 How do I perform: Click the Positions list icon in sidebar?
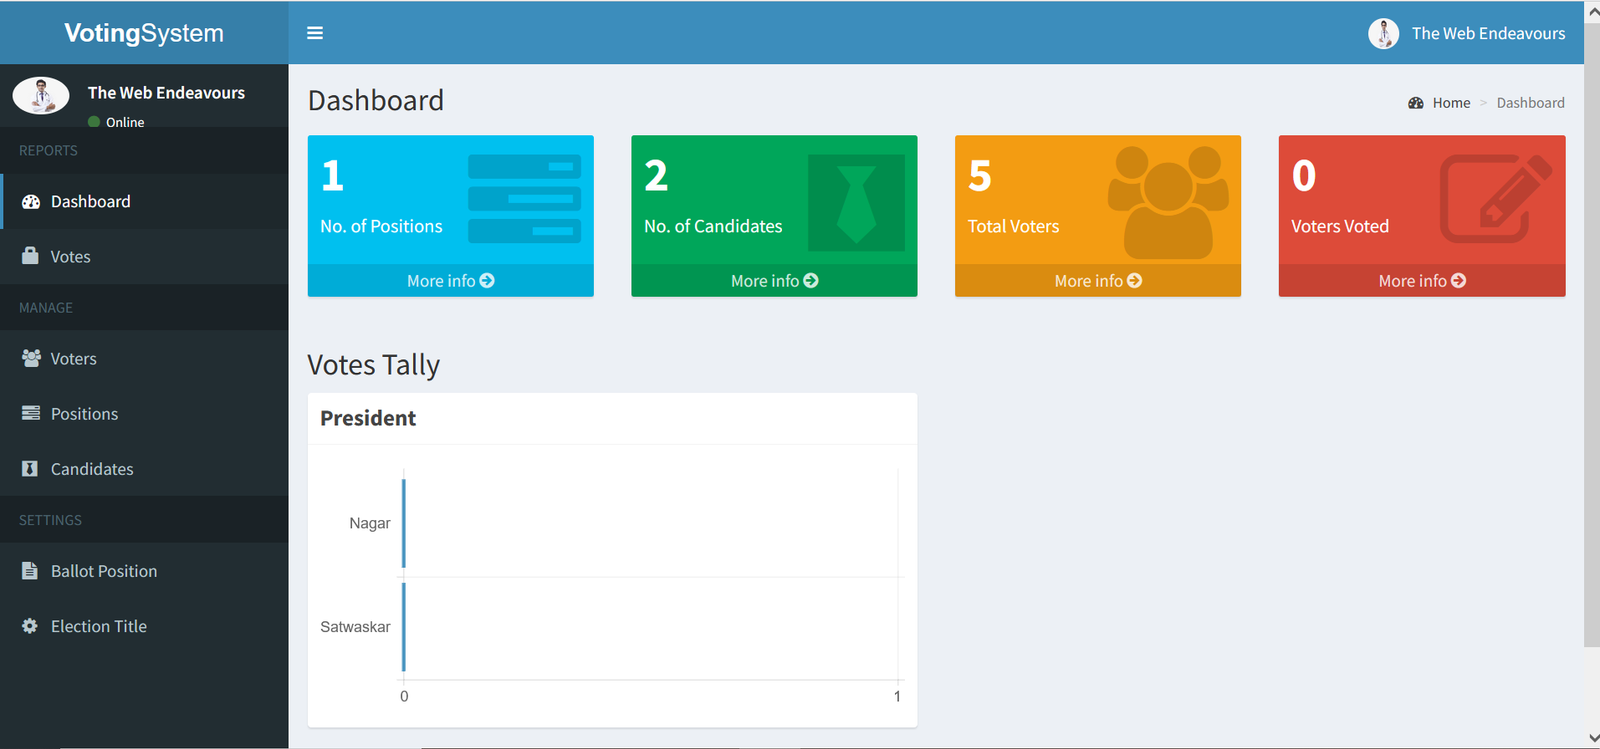pyautogui.click(x=31, y=413)
